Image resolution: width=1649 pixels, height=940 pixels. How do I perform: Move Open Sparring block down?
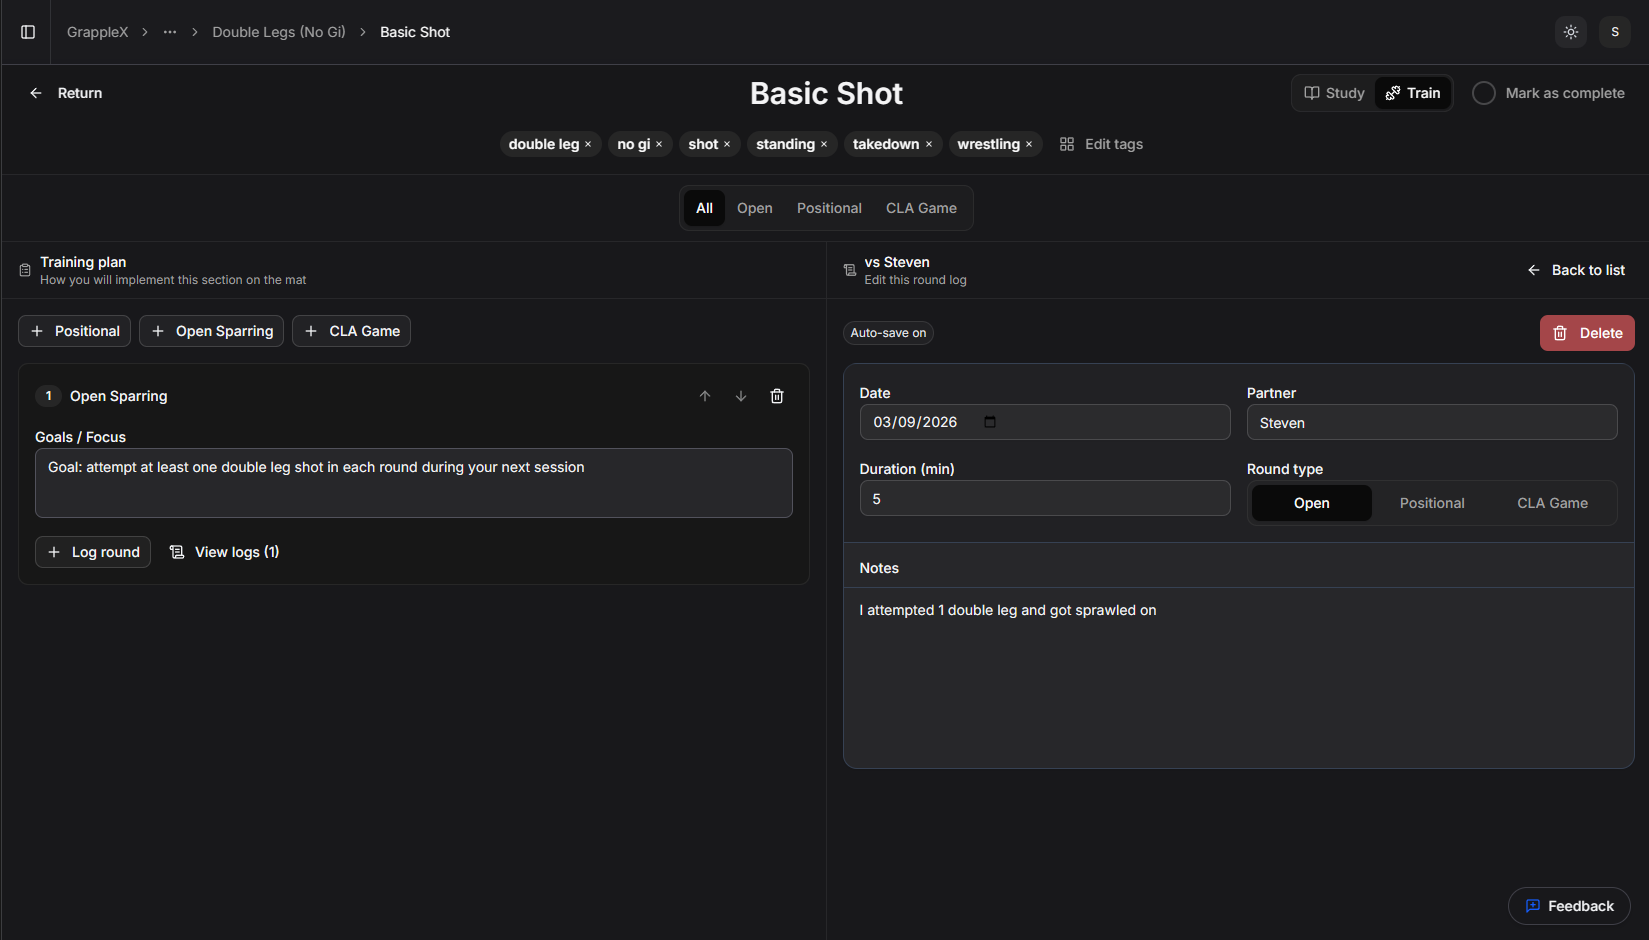tap(741, 396)
